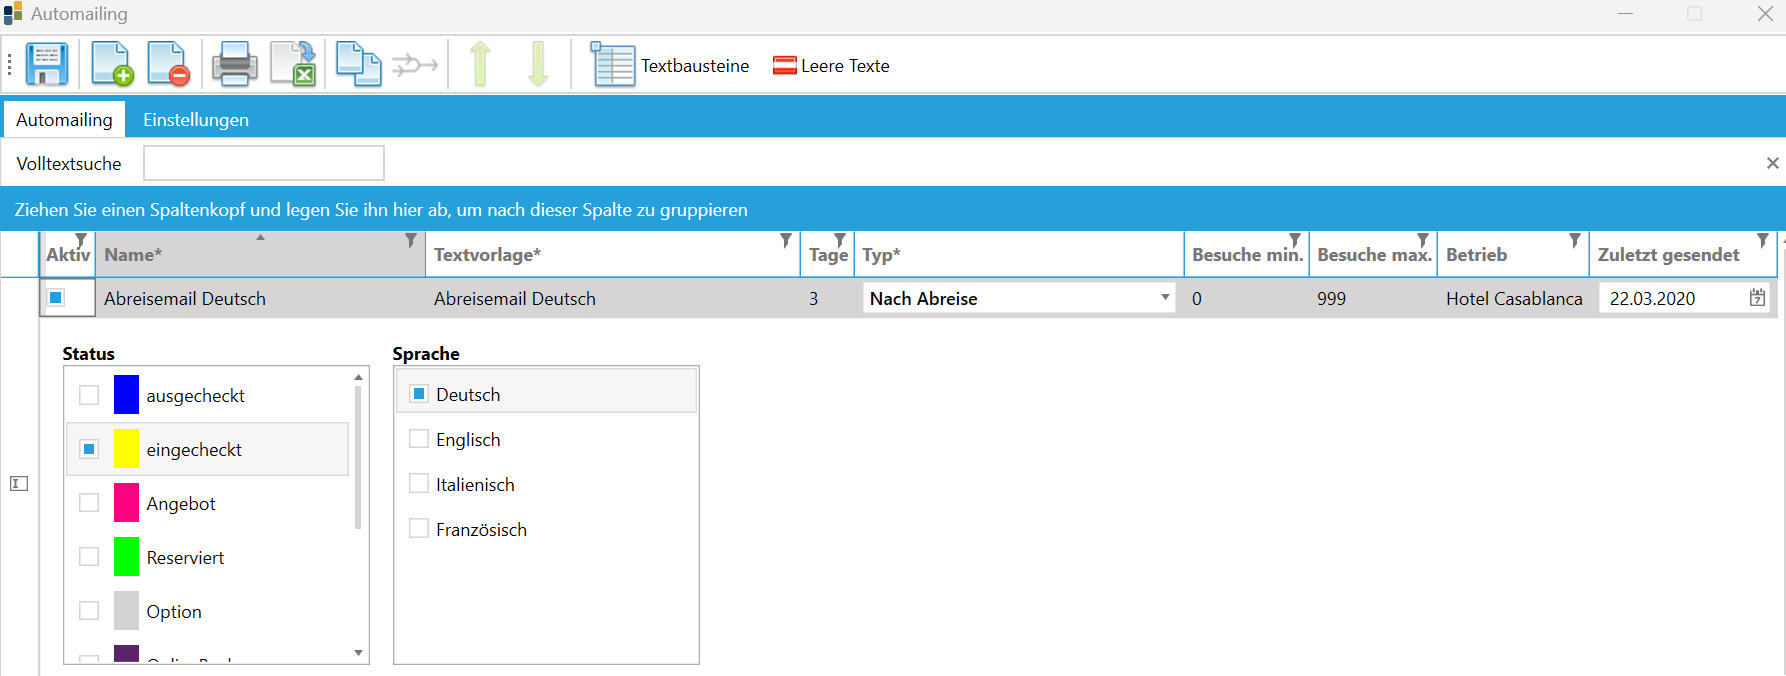Delete entry with the red minus icon
Viewport: 1786px width, 676px height.
168,65
